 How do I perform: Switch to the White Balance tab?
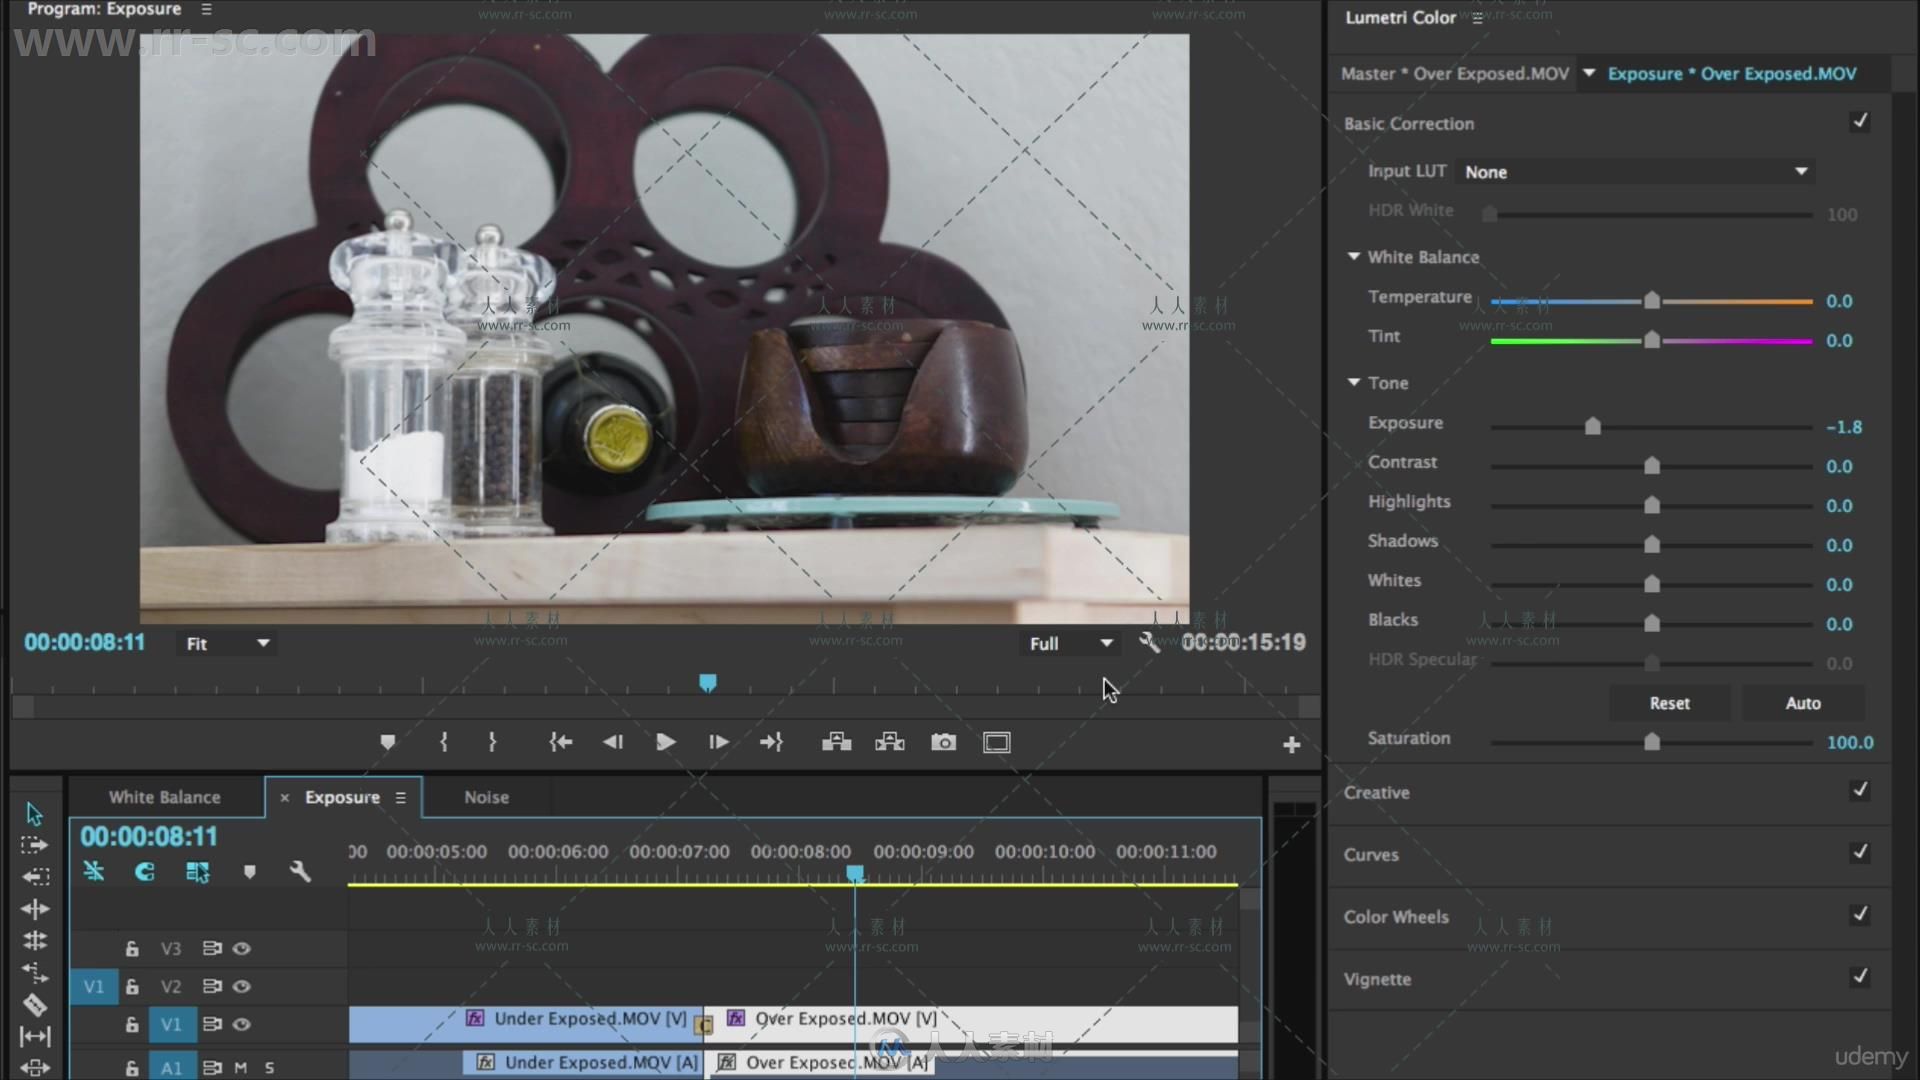pyautogui.click(x=164, y=796)
